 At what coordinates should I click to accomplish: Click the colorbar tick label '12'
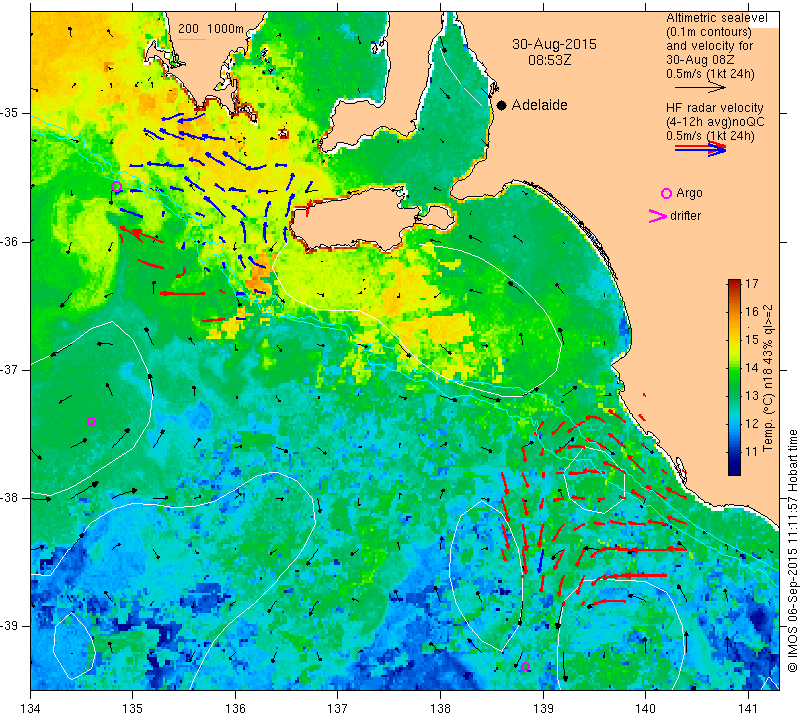tap(752, 424)
